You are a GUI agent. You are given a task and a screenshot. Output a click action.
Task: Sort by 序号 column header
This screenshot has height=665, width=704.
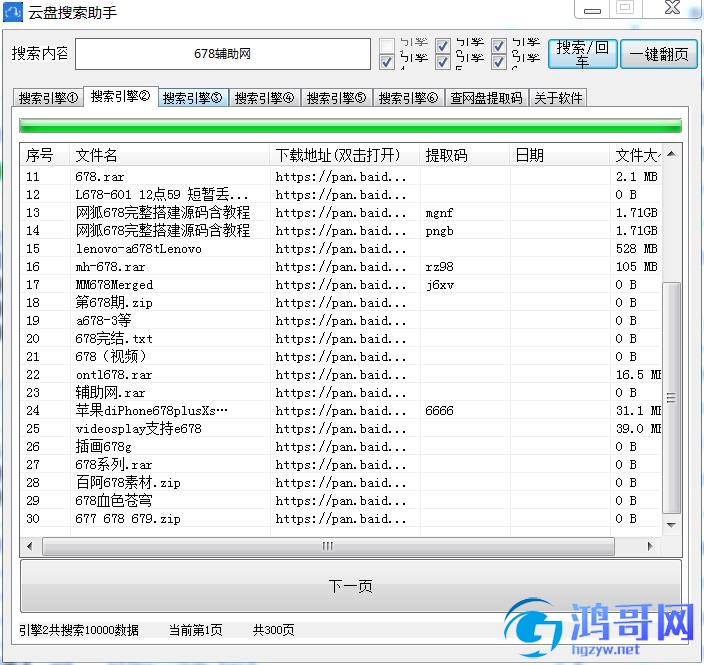(45, 155)
